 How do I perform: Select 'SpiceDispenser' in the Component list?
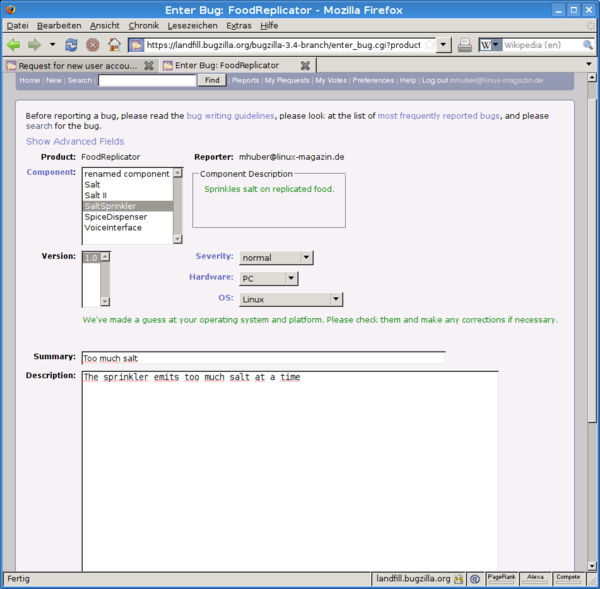pyautogui.click(x=127, y=217)
